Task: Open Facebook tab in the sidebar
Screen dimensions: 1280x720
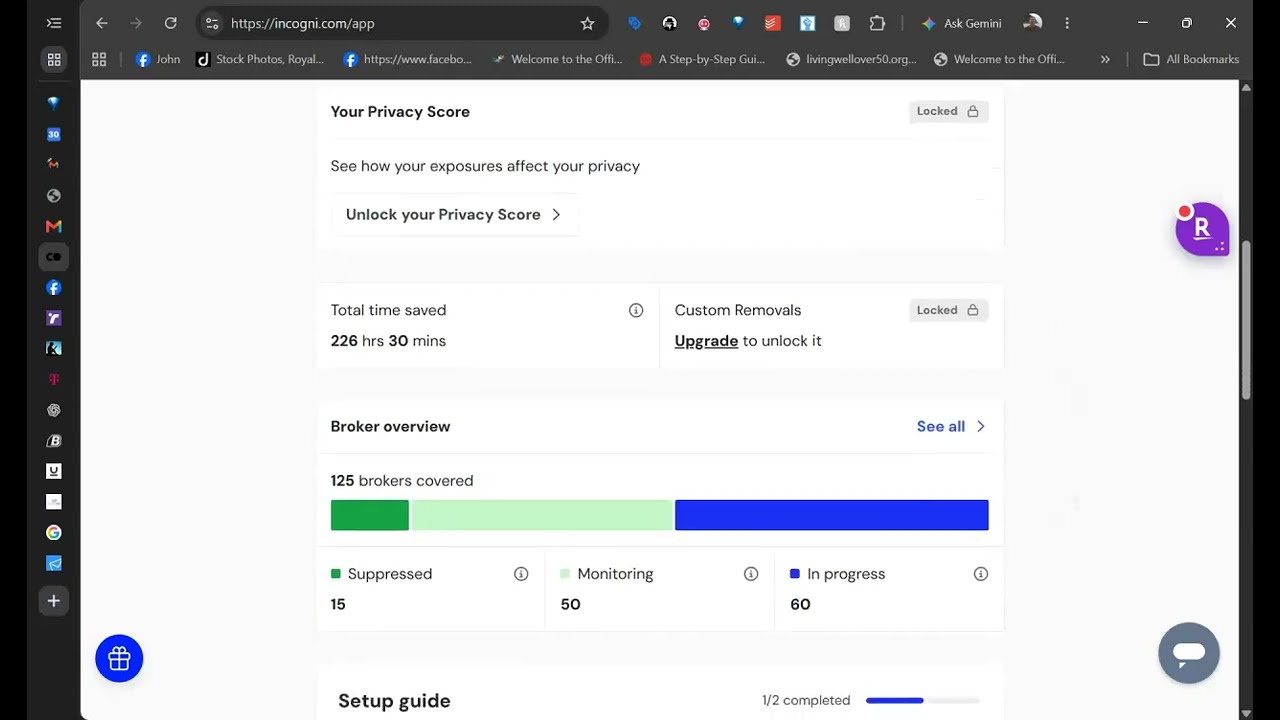Action: pos(54,288)
